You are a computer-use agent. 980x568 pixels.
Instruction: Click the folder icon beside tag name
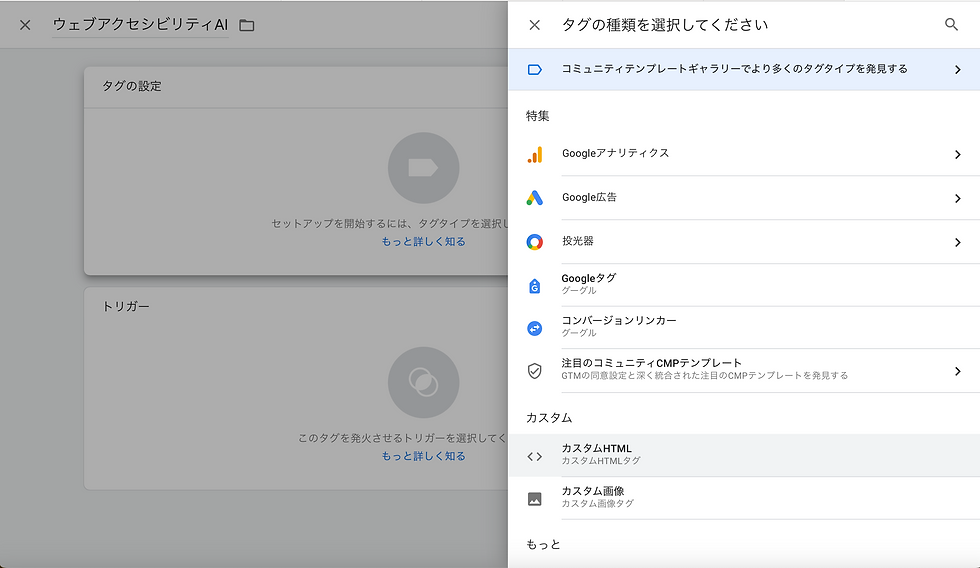[x=247, y=26]
